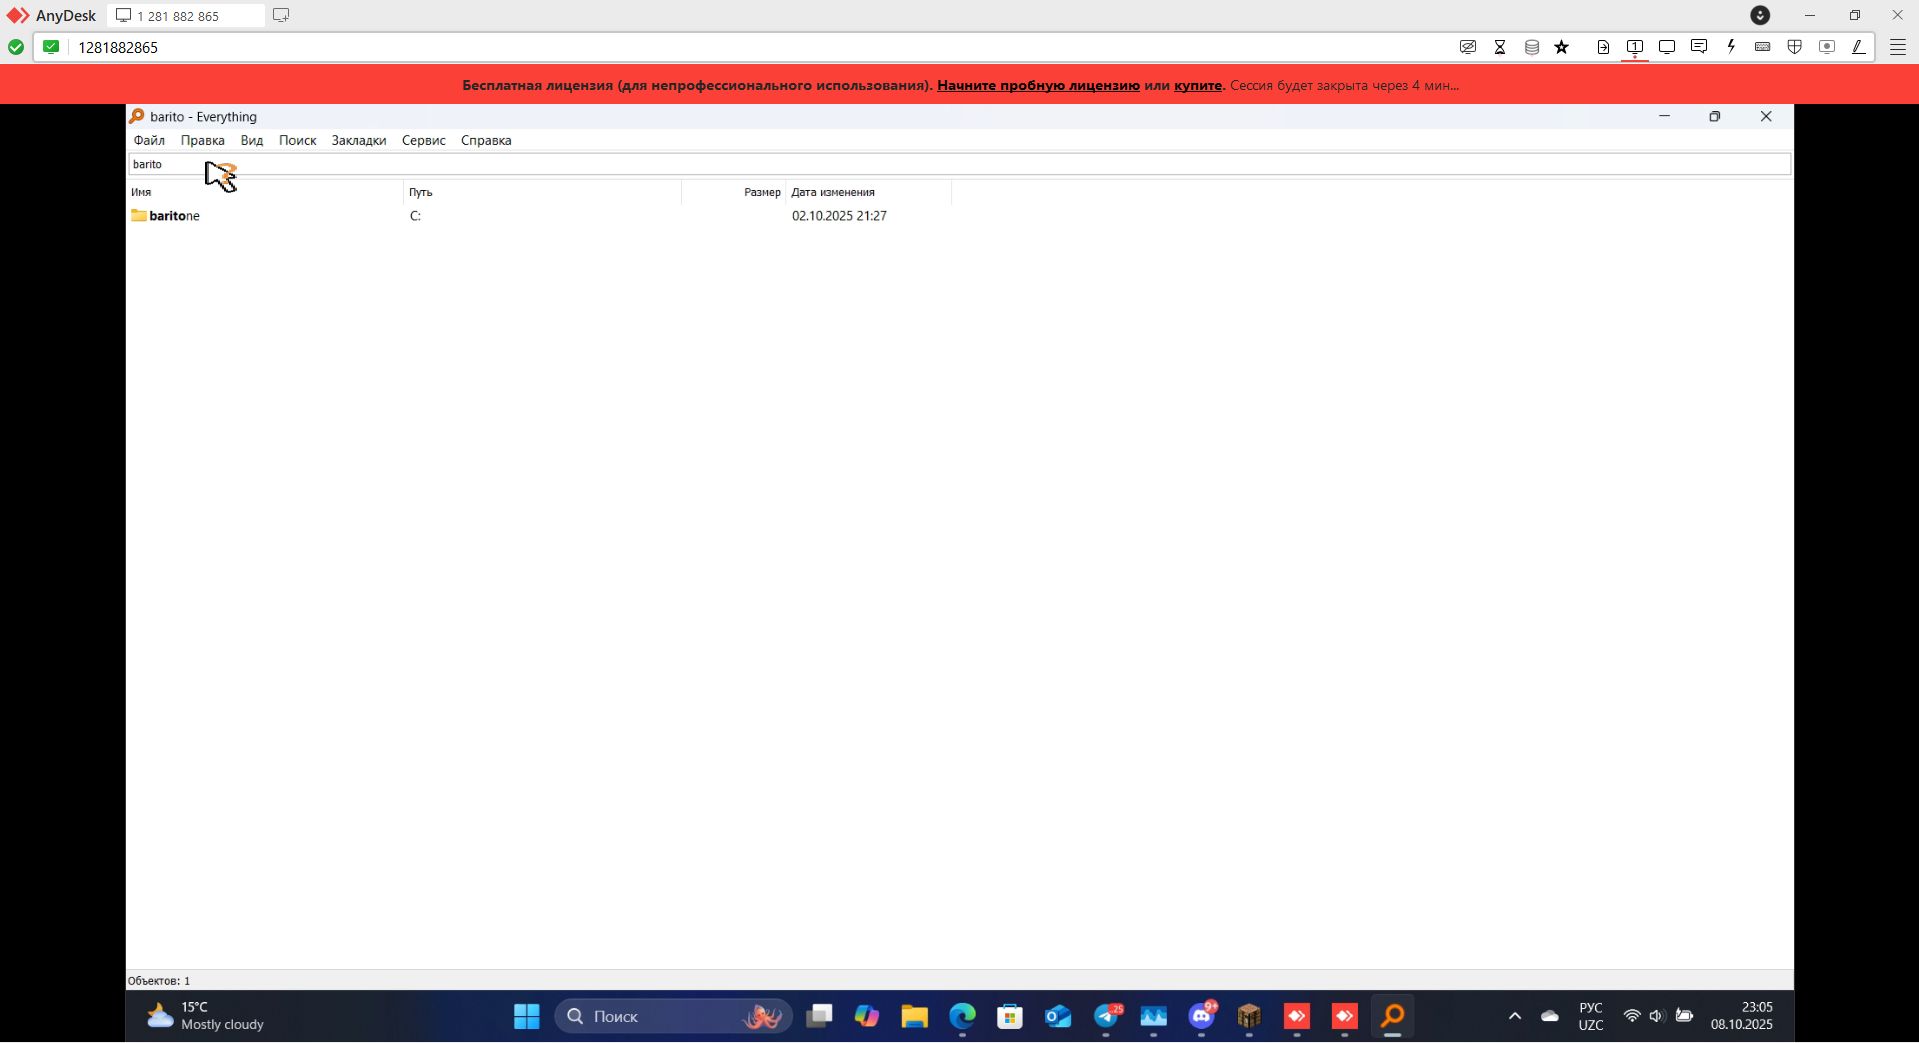The image size is (1919, 1043).
Task: Open the file transfer icon in AnyDesk toolbar
Action: tap(1603, 47)
